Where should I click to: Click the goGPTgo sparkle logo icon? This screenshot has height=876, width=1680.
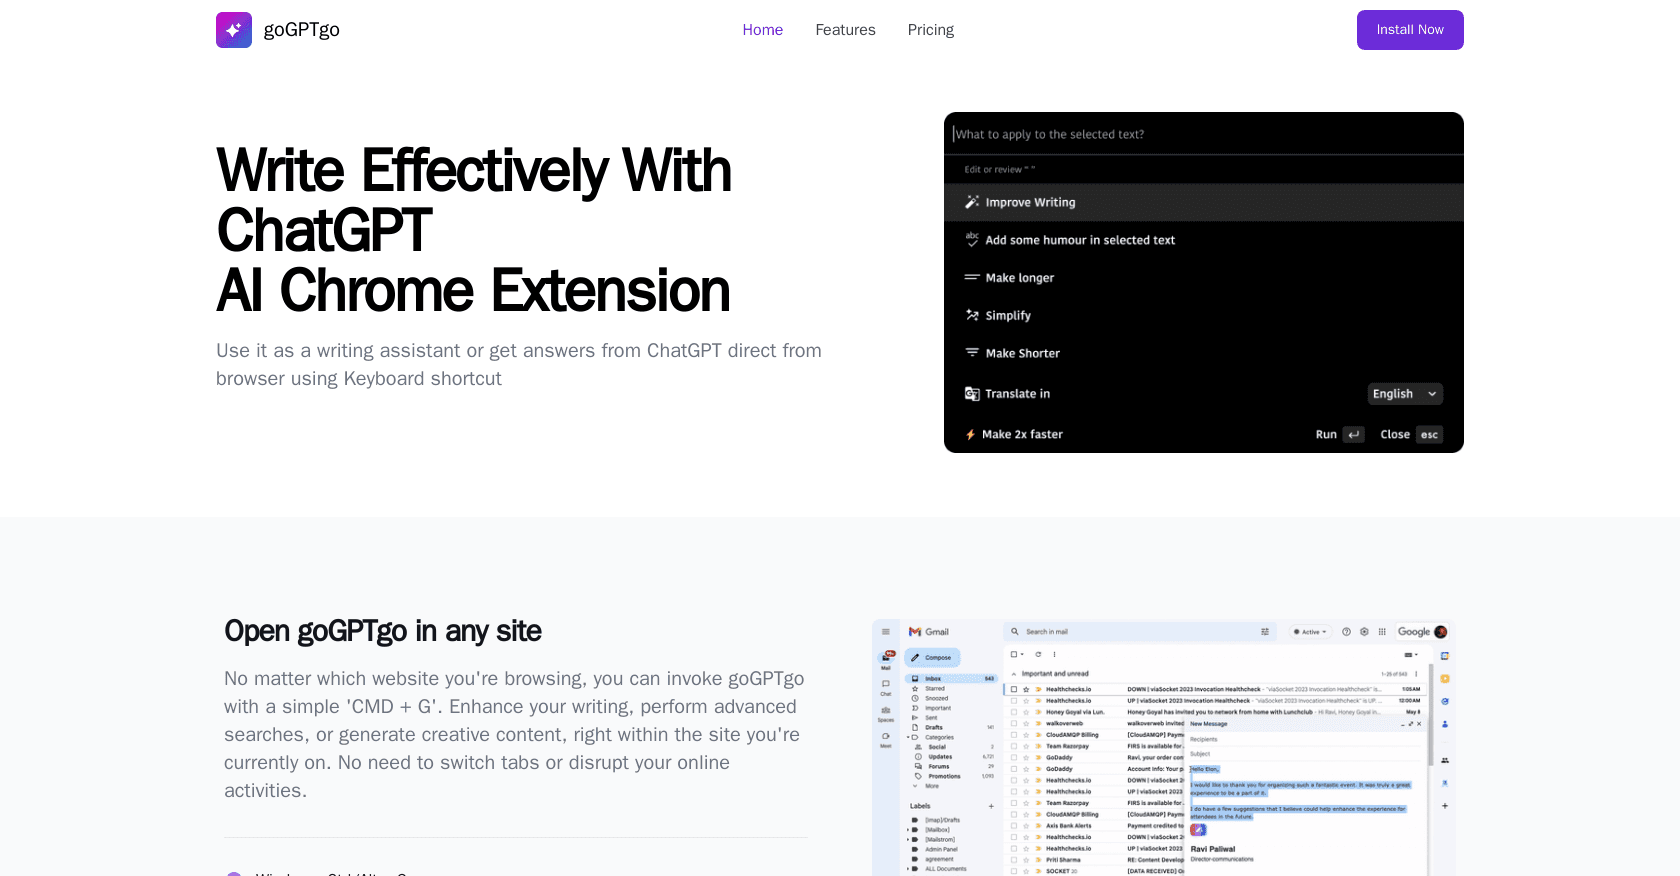pos(234,30)
